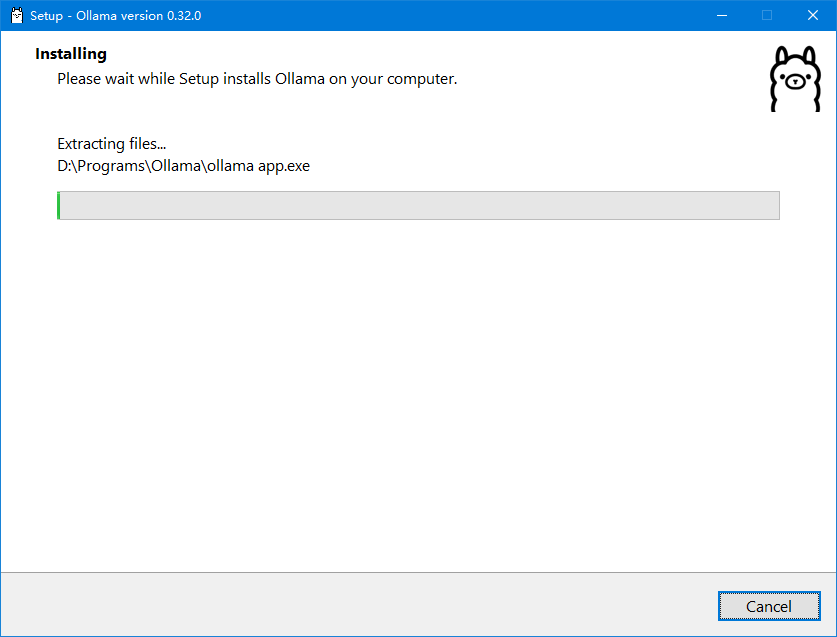The image size is (837, 637).
Task: Click 'Please wait while Setup installs Ollama' text
Action: tap(257, 79)
